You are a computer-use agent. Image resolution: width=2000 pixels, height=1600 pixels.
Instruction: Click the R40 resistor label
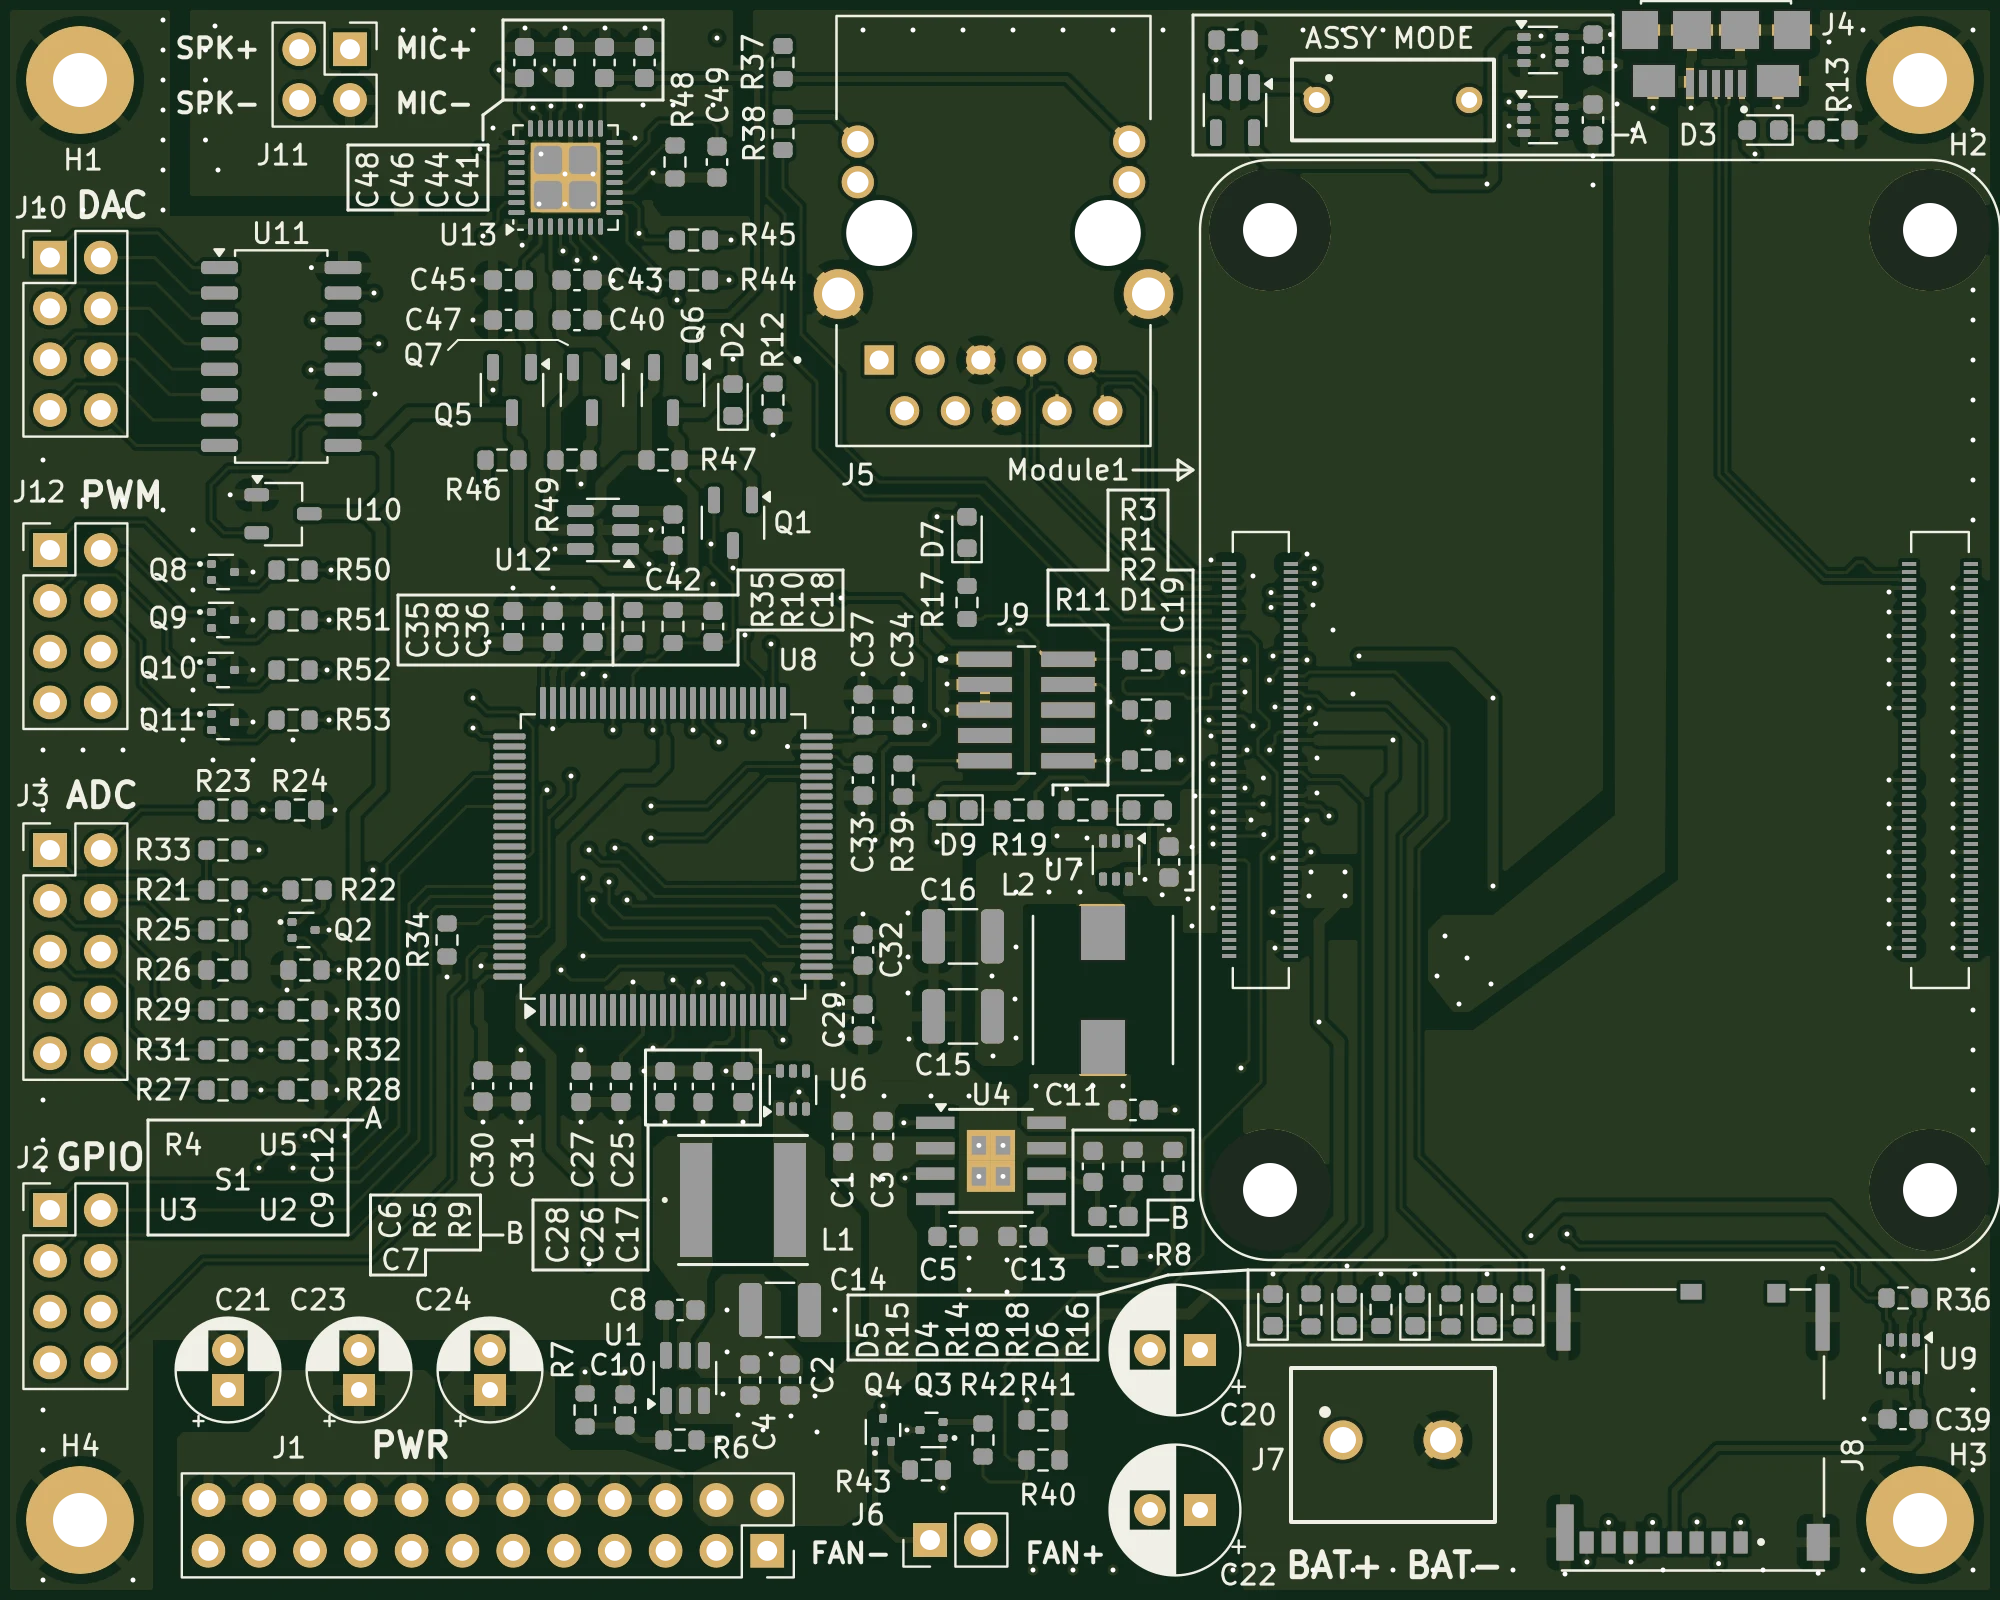1048,1495
